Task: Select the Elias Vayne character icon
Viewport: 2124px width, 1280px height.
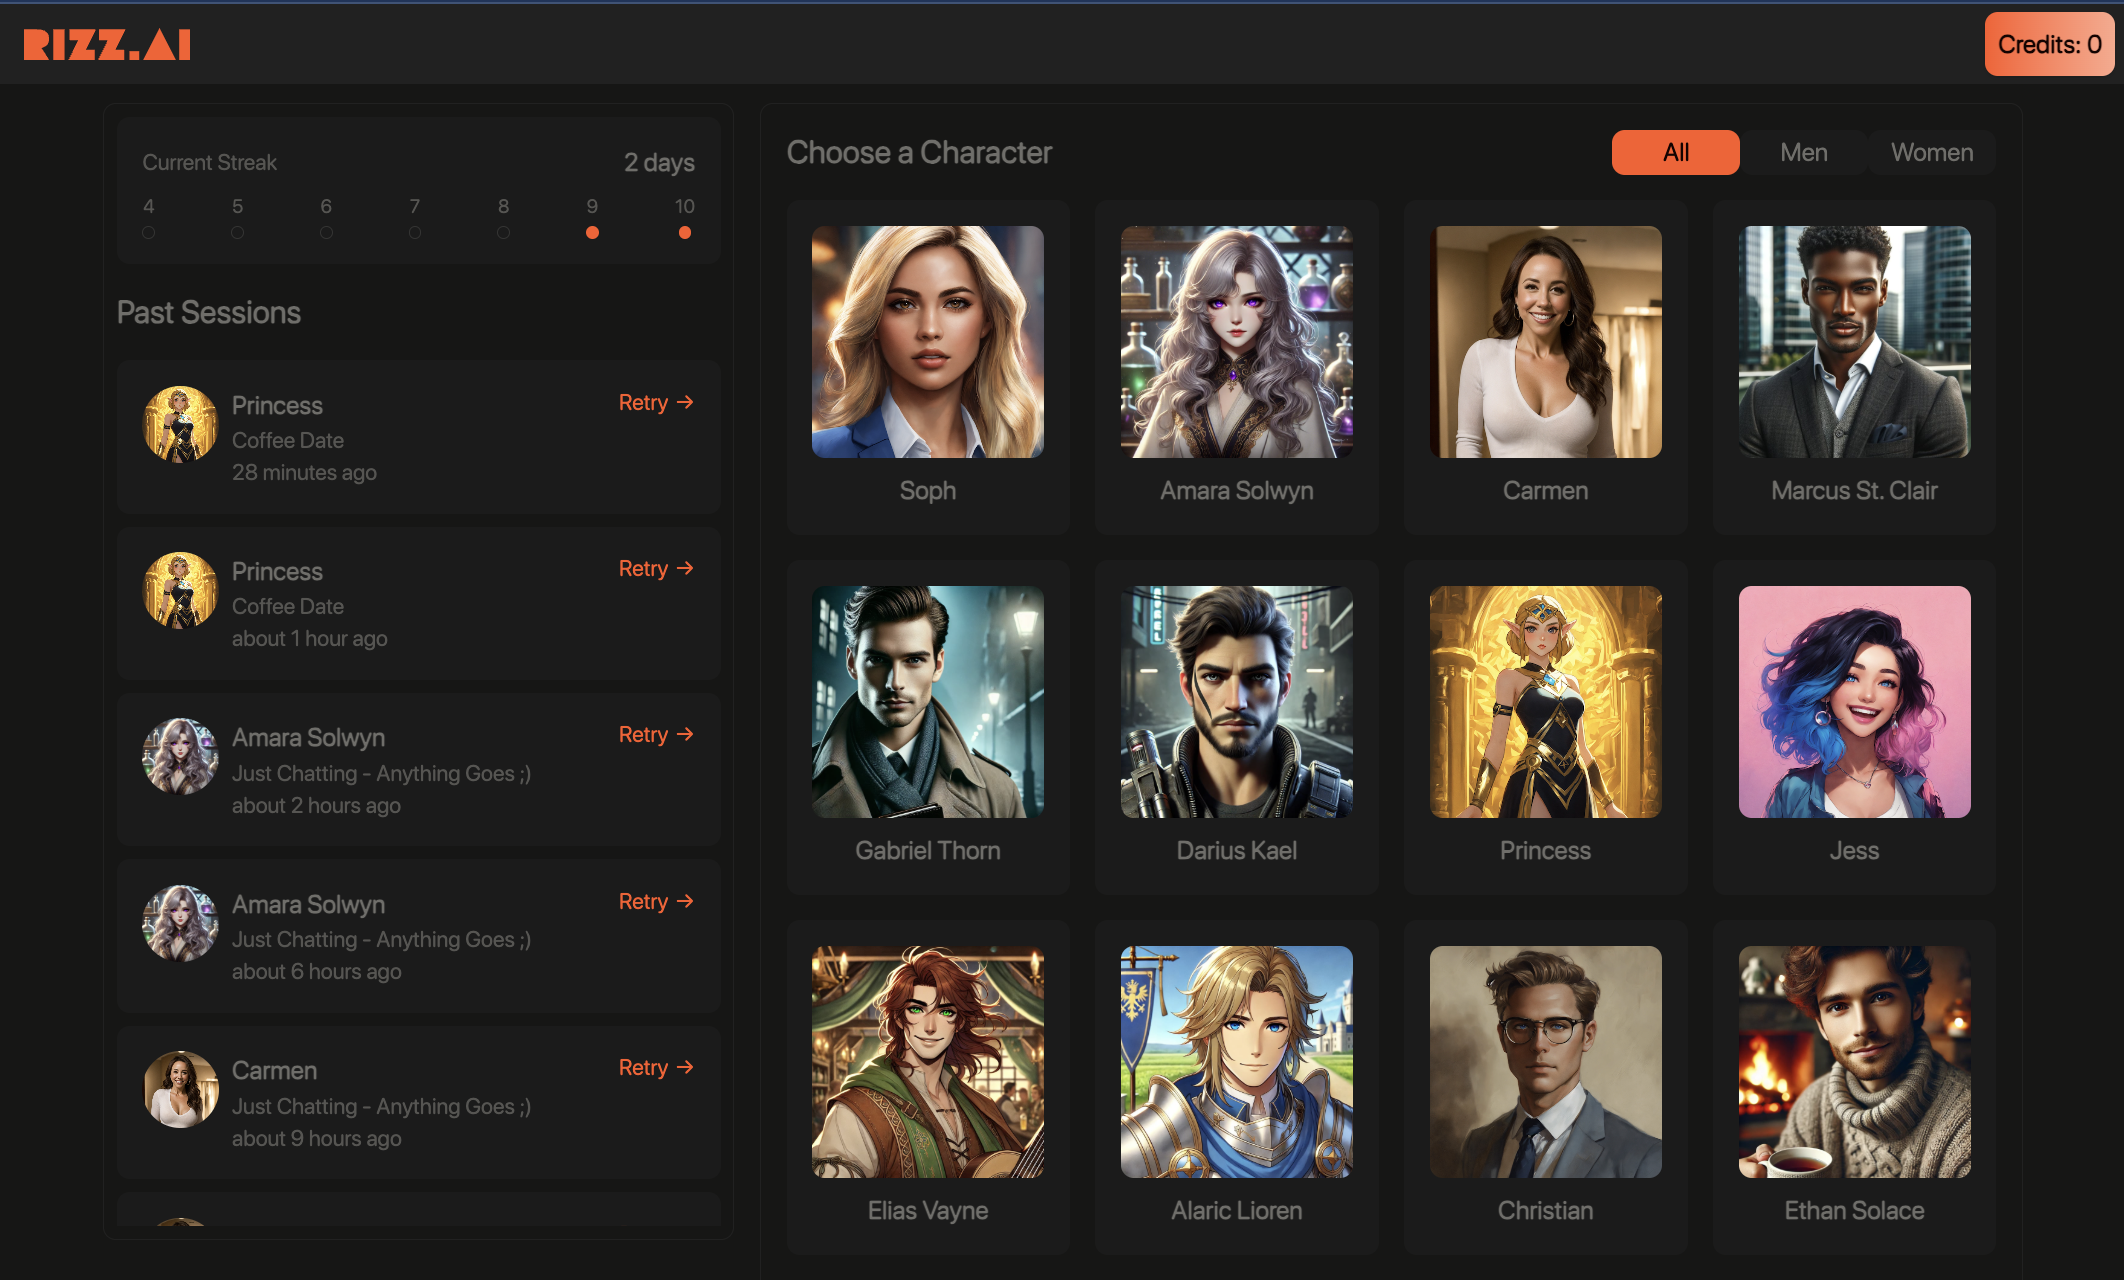Action: (927, 1062)
